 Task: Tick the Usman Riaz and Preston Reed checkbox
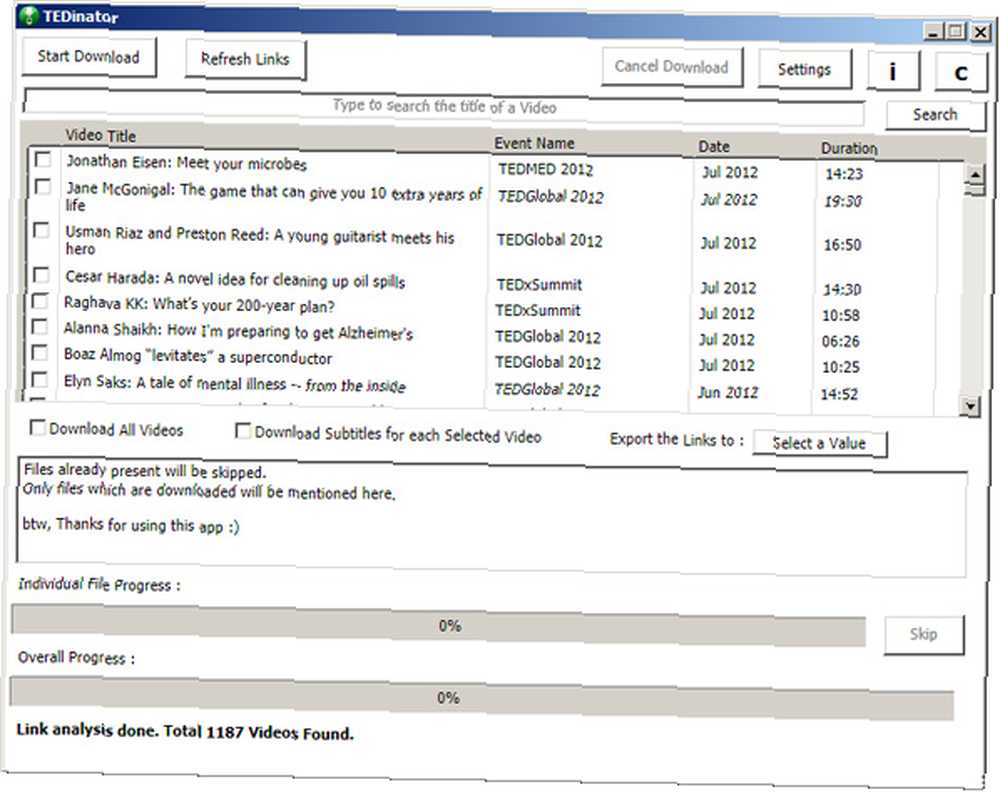point(41,230)
